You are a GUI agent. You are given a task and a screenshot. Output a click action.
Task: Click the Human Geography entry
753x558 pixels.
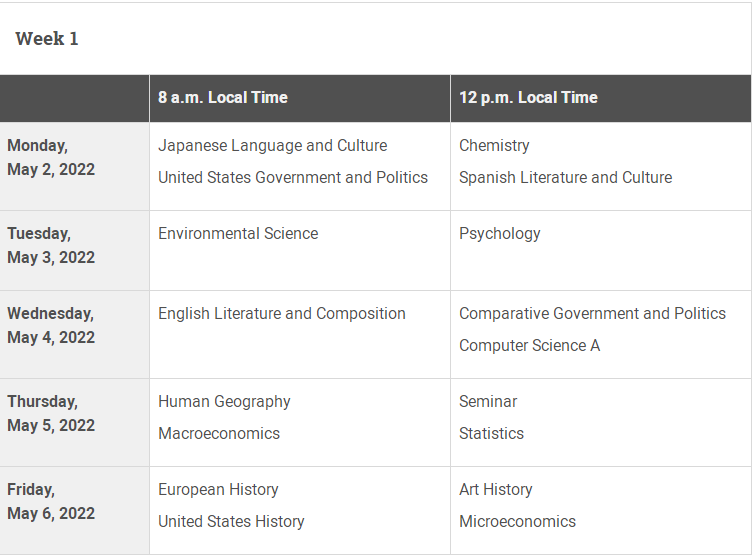click(224, 402)
